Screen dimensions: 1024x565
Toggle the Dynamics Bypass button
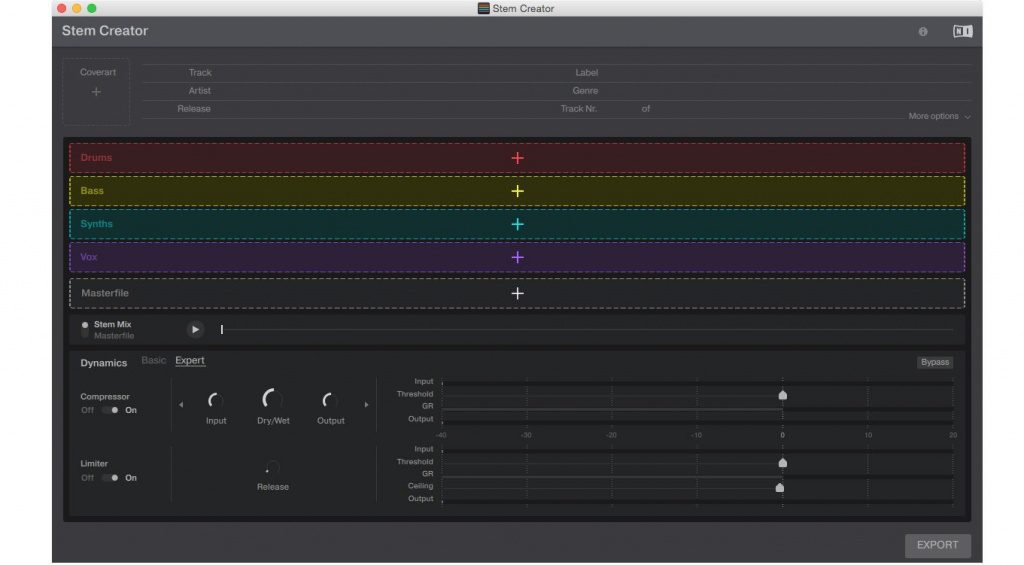click(x=935, y=362)
